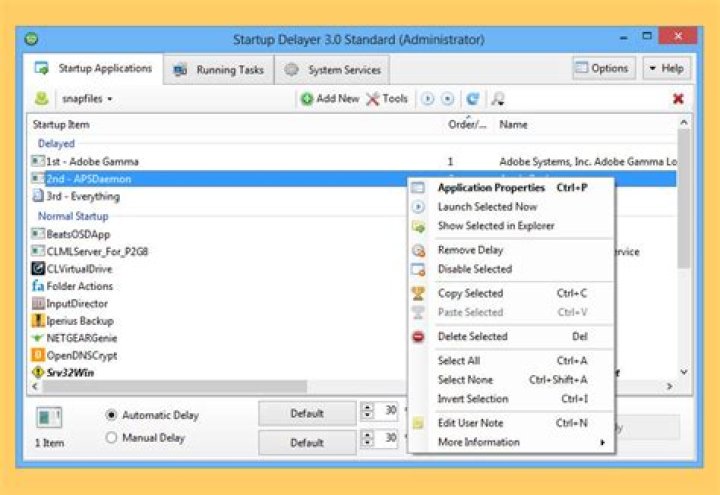720x495 pixels.
Task: Click the upper delay value field 30
Action: [387, 410]
